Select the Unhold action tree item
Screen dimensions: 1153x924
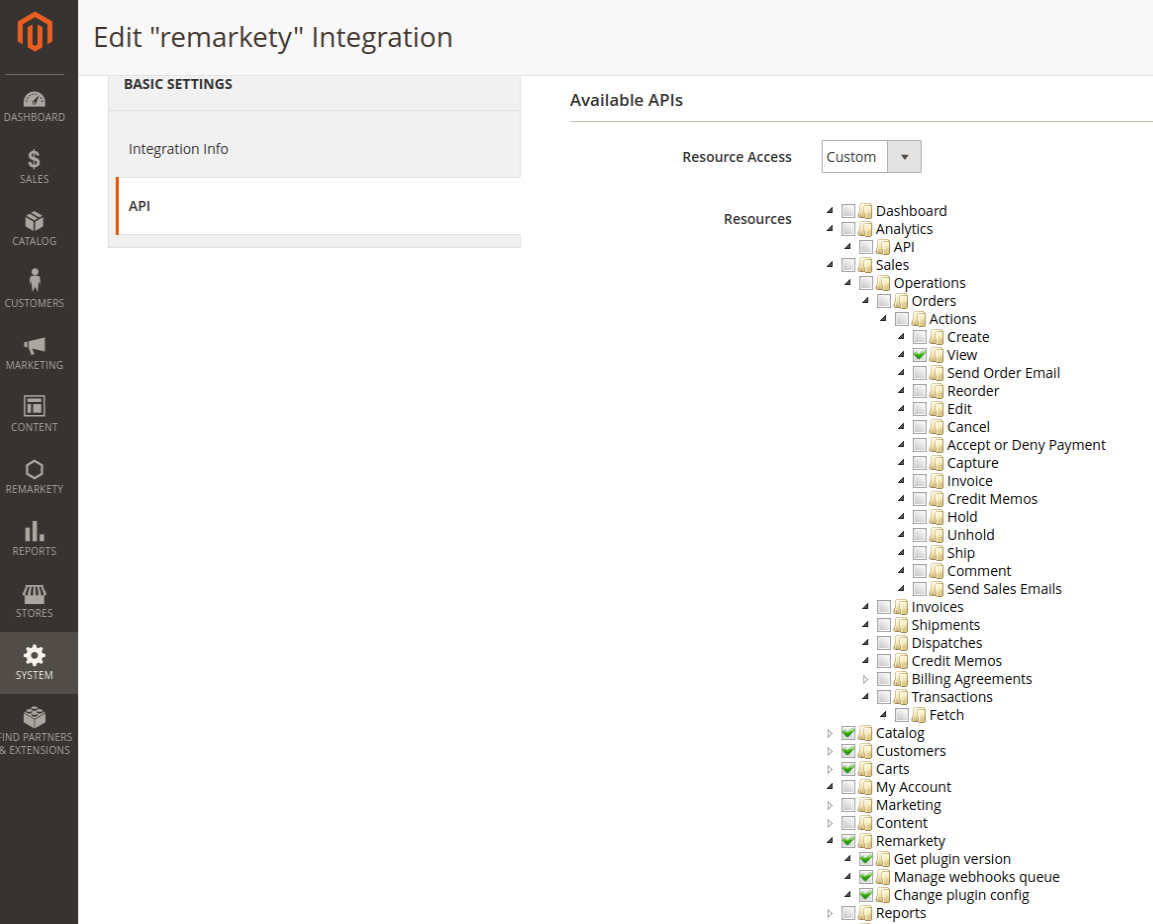coord(971,535)
